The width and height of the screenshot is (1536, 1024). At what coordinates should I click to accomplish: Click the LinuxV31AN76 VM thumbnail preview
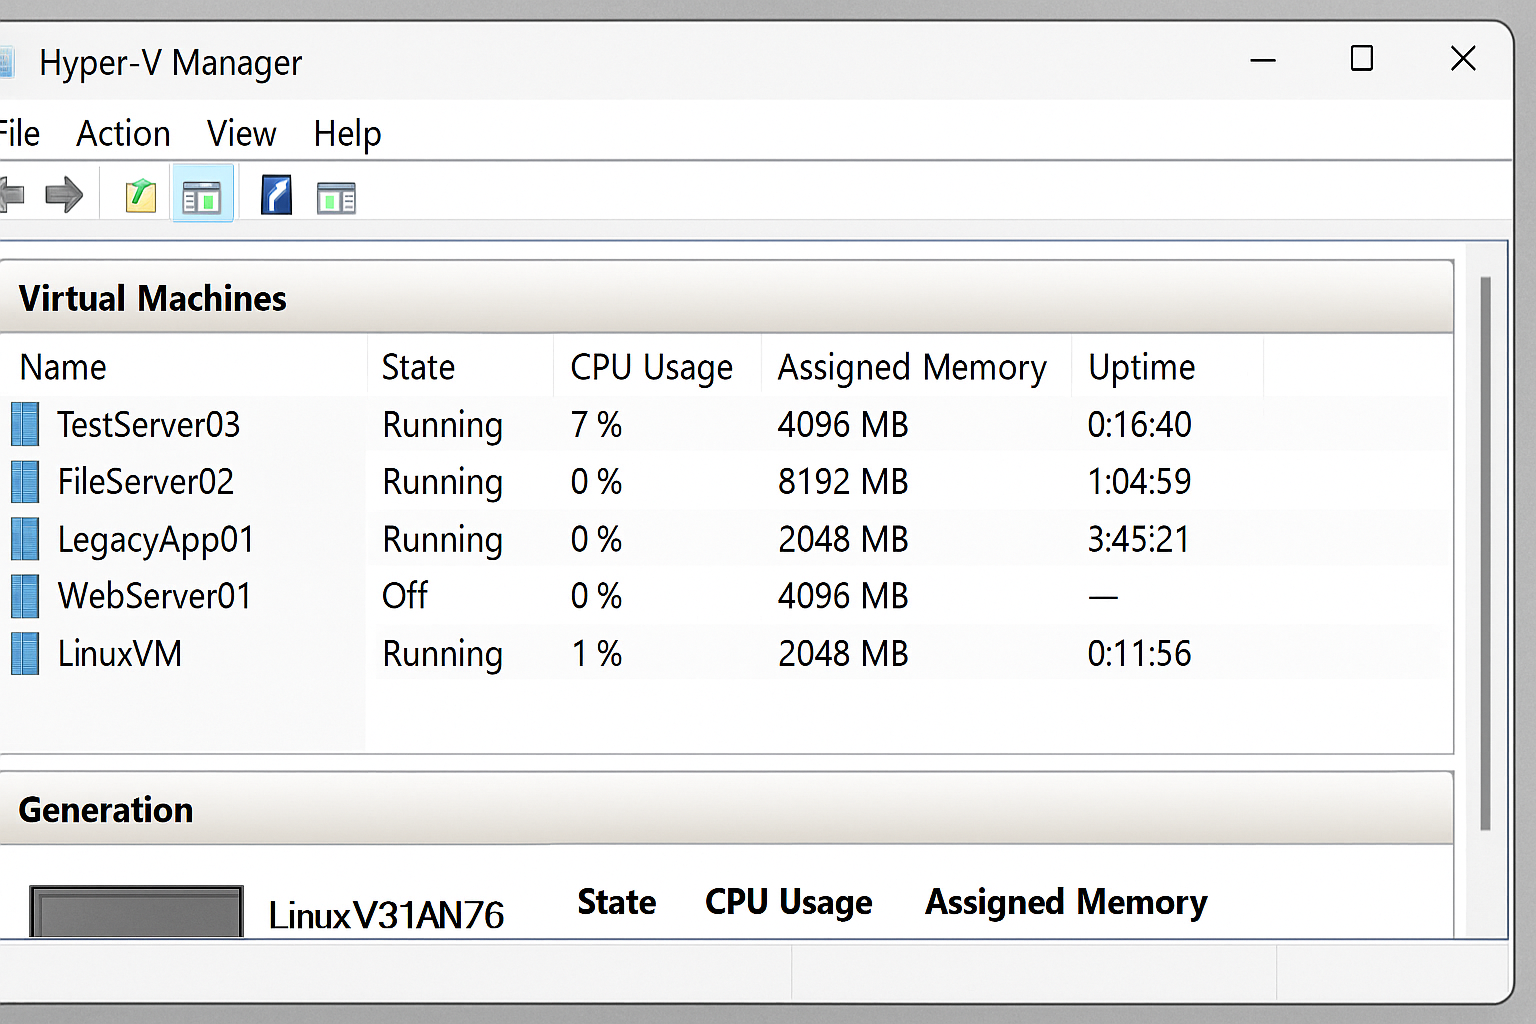pyautogui.click(x=136, y=911)
